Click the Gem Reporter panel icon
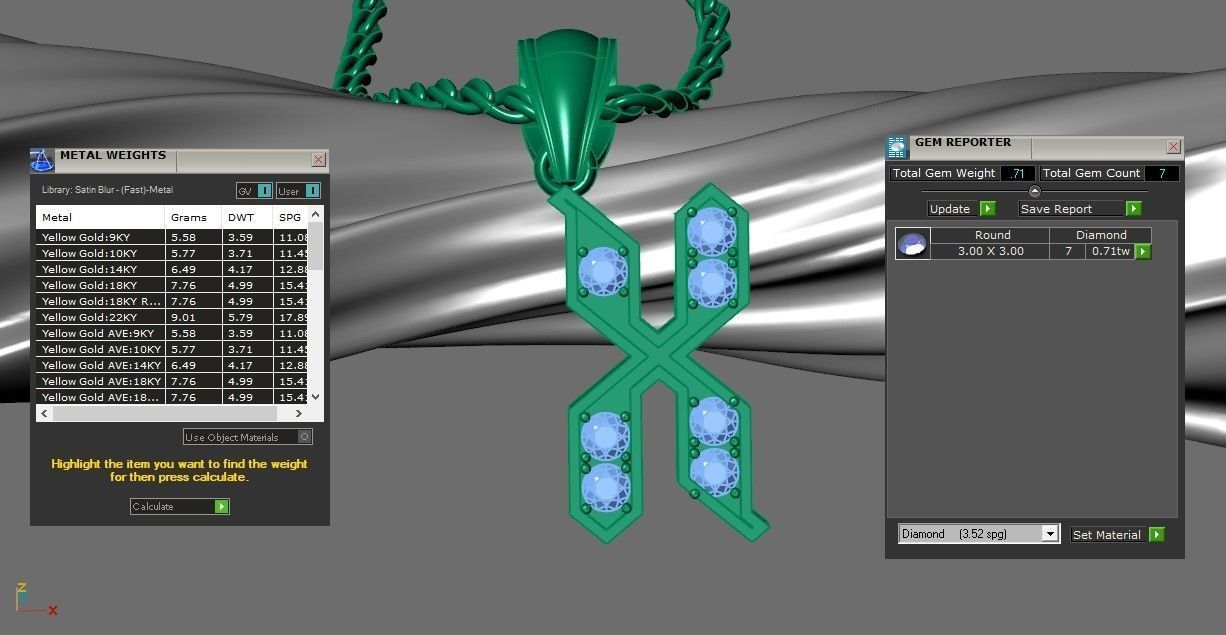This screenshot has width=1226, height=635. [897, 148]
